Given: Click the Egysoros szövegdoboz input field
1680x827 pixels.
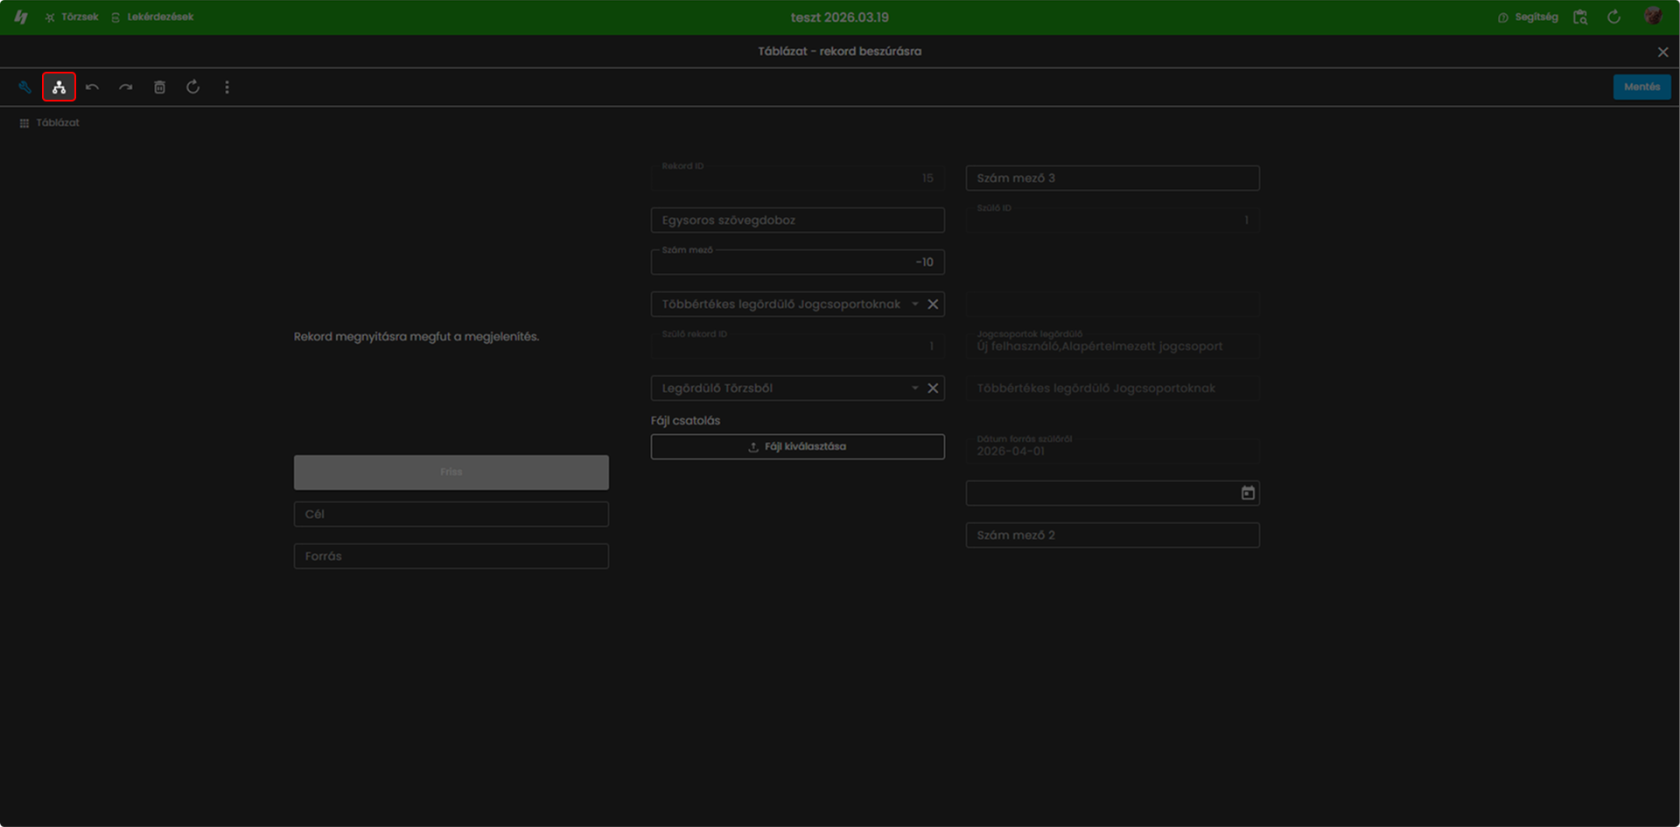Looking at the screenshot, I should (797, 220).
